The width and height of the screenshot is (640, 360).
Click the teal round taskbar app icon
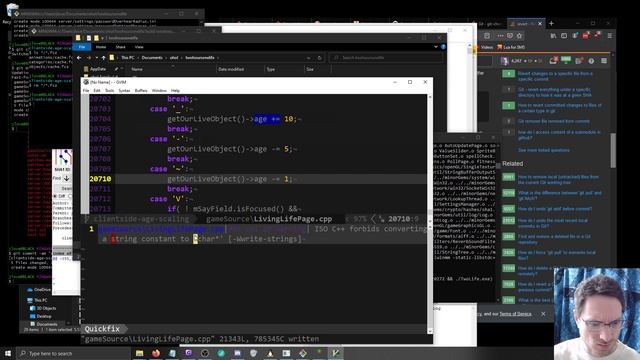[221, 353]
